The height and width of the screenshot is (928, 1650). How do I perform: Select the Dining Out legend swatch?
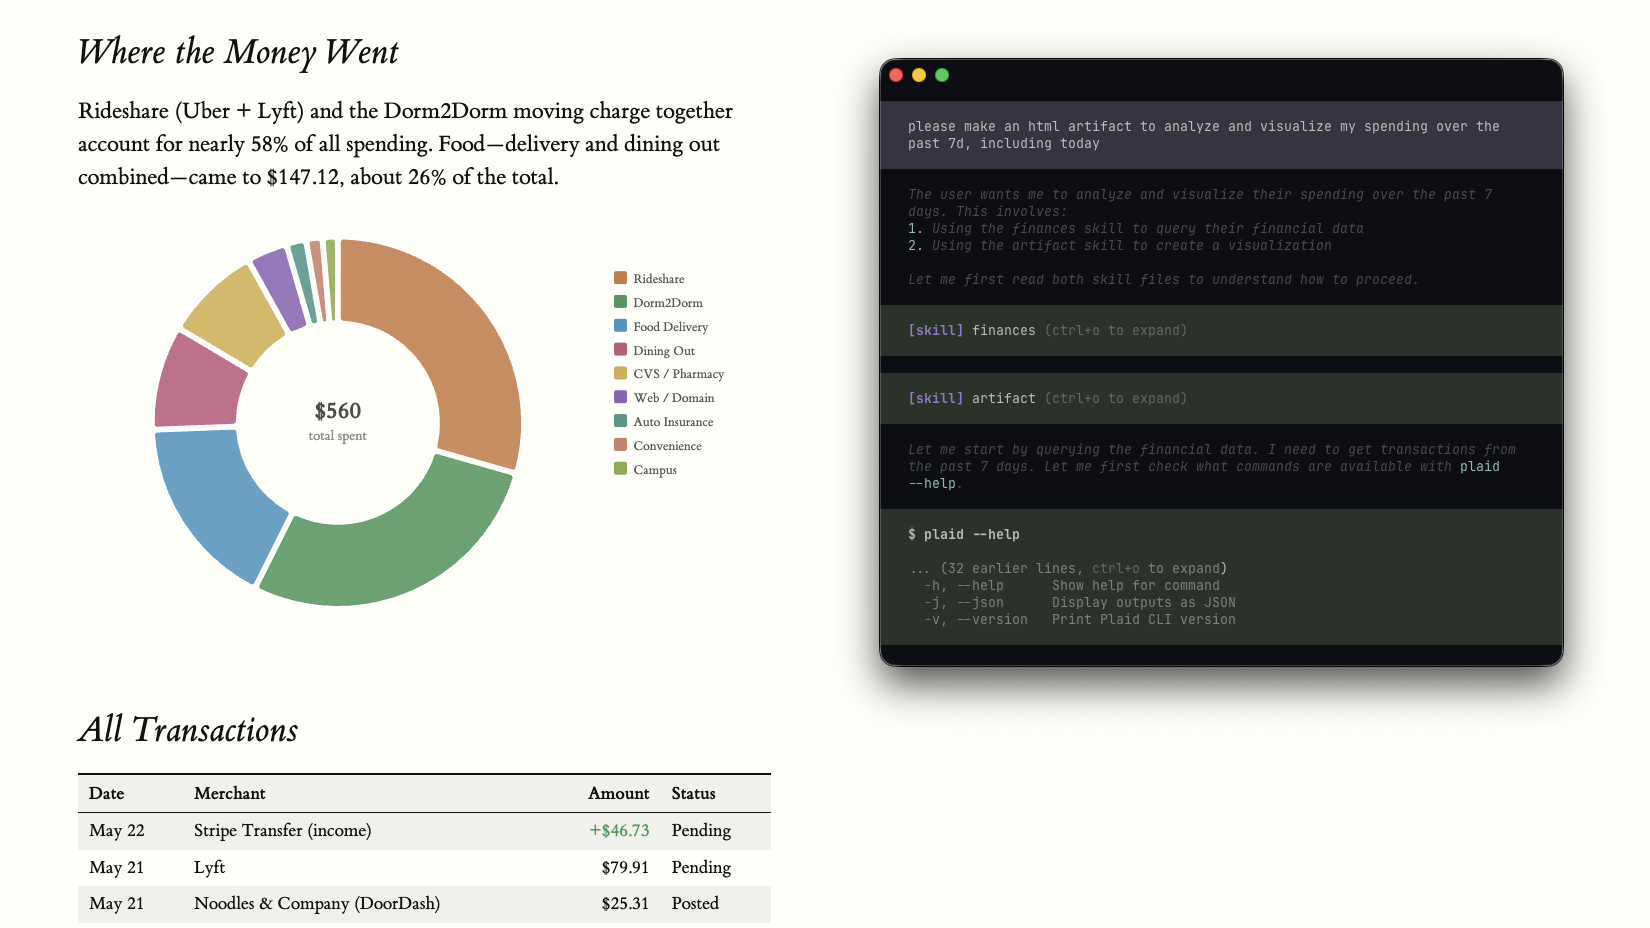tap(620, 350)
